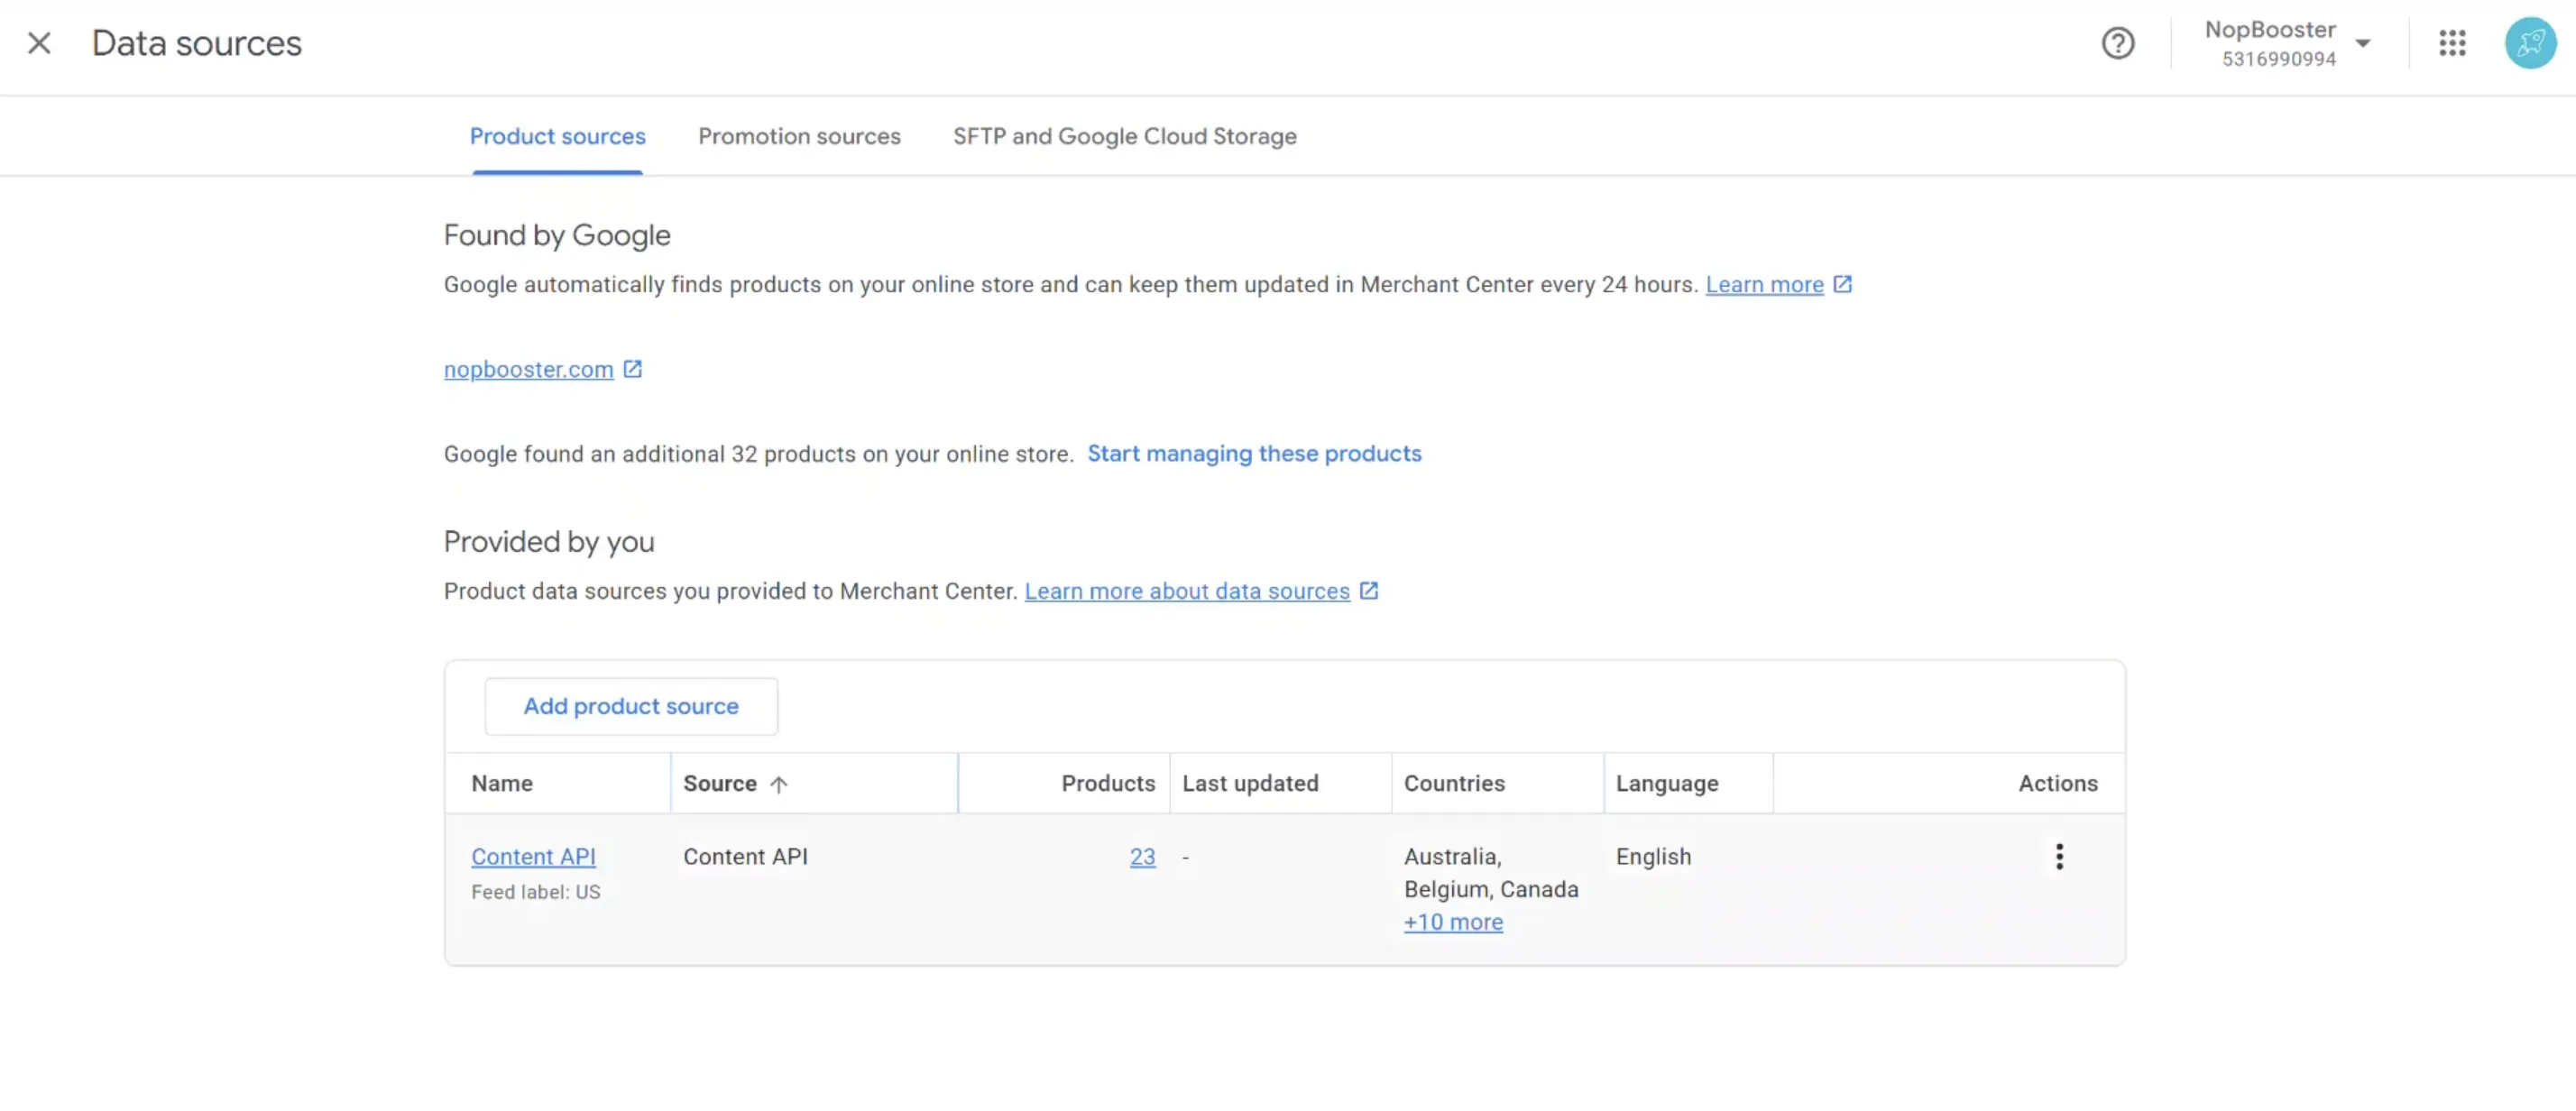Click the Provided by you heading
The height and width of the screenshot is (1111, 2576).
(549, 541)
